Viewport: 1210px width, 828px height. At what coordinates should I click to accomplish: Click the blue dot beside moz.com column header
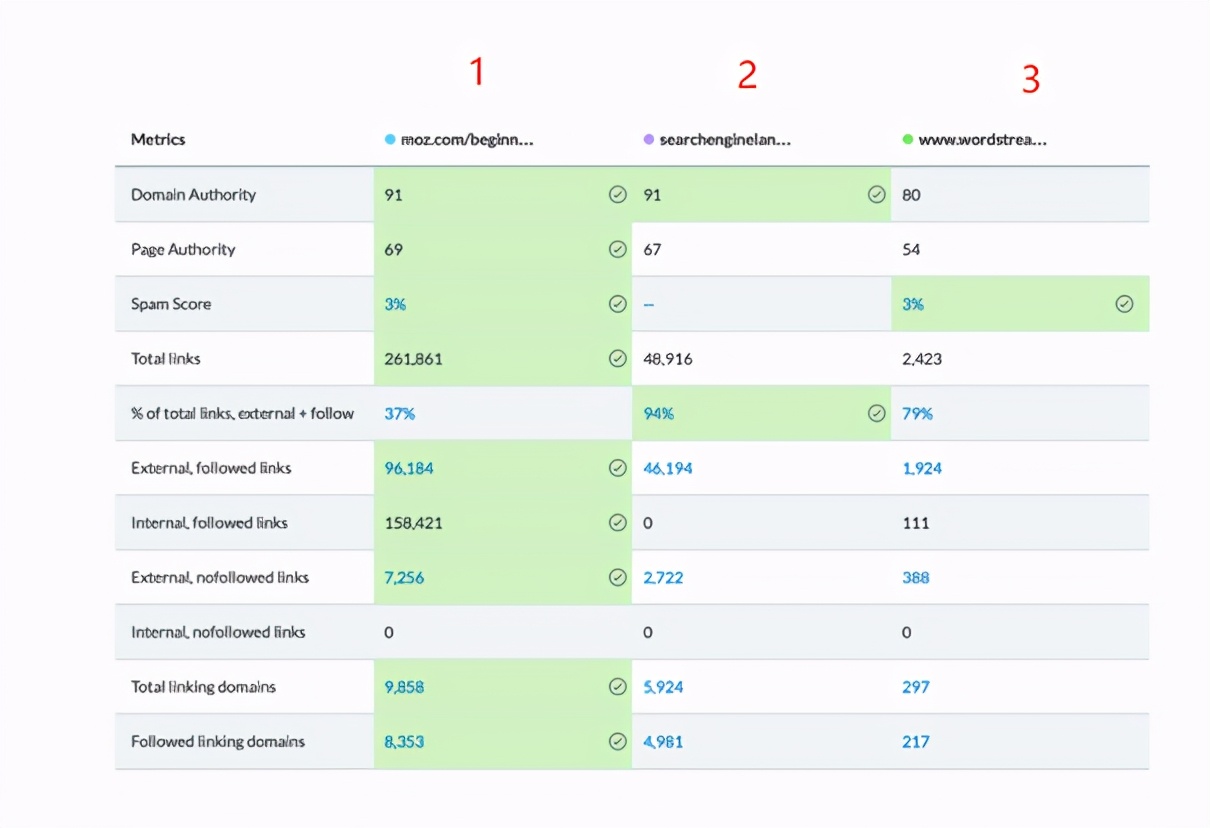(x=390, y=140)
